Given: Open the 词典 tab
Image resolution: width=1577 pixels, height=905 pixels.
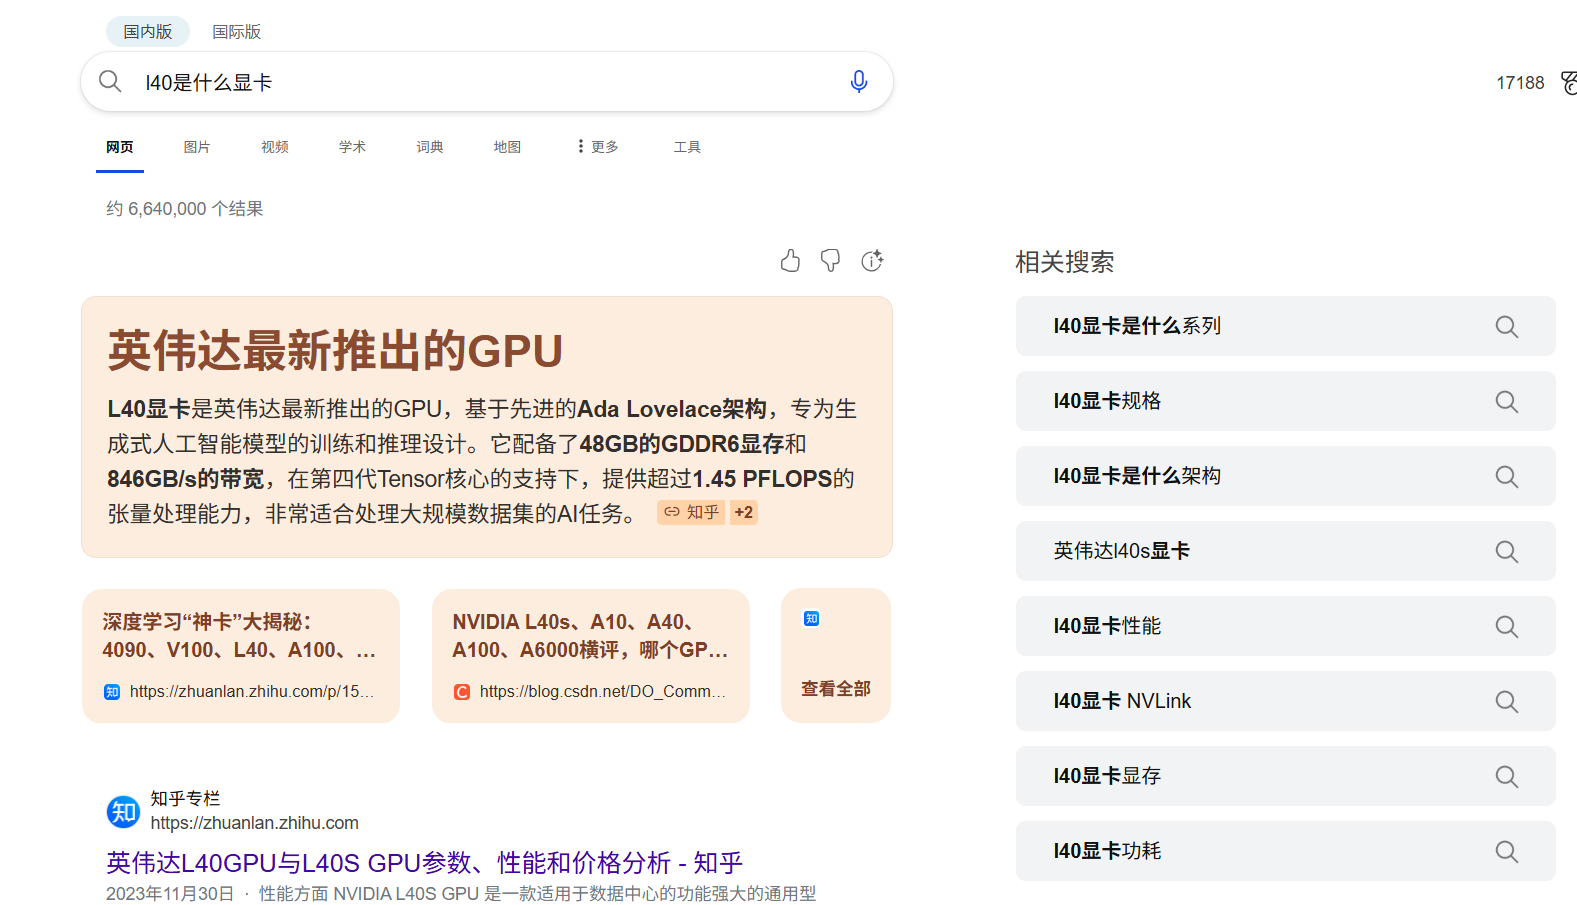Looking at the screenshot, I should tap(430, 147).
